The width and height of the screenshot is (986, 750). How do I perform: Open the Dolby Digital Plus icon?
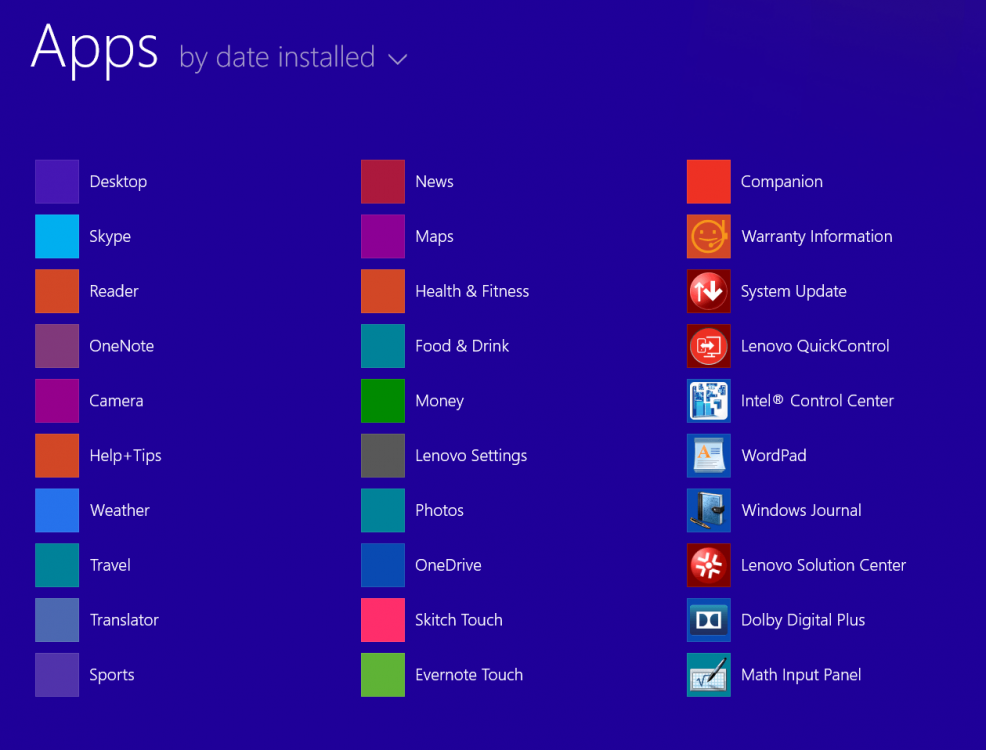pyautogui.click(x=708, y=620)
